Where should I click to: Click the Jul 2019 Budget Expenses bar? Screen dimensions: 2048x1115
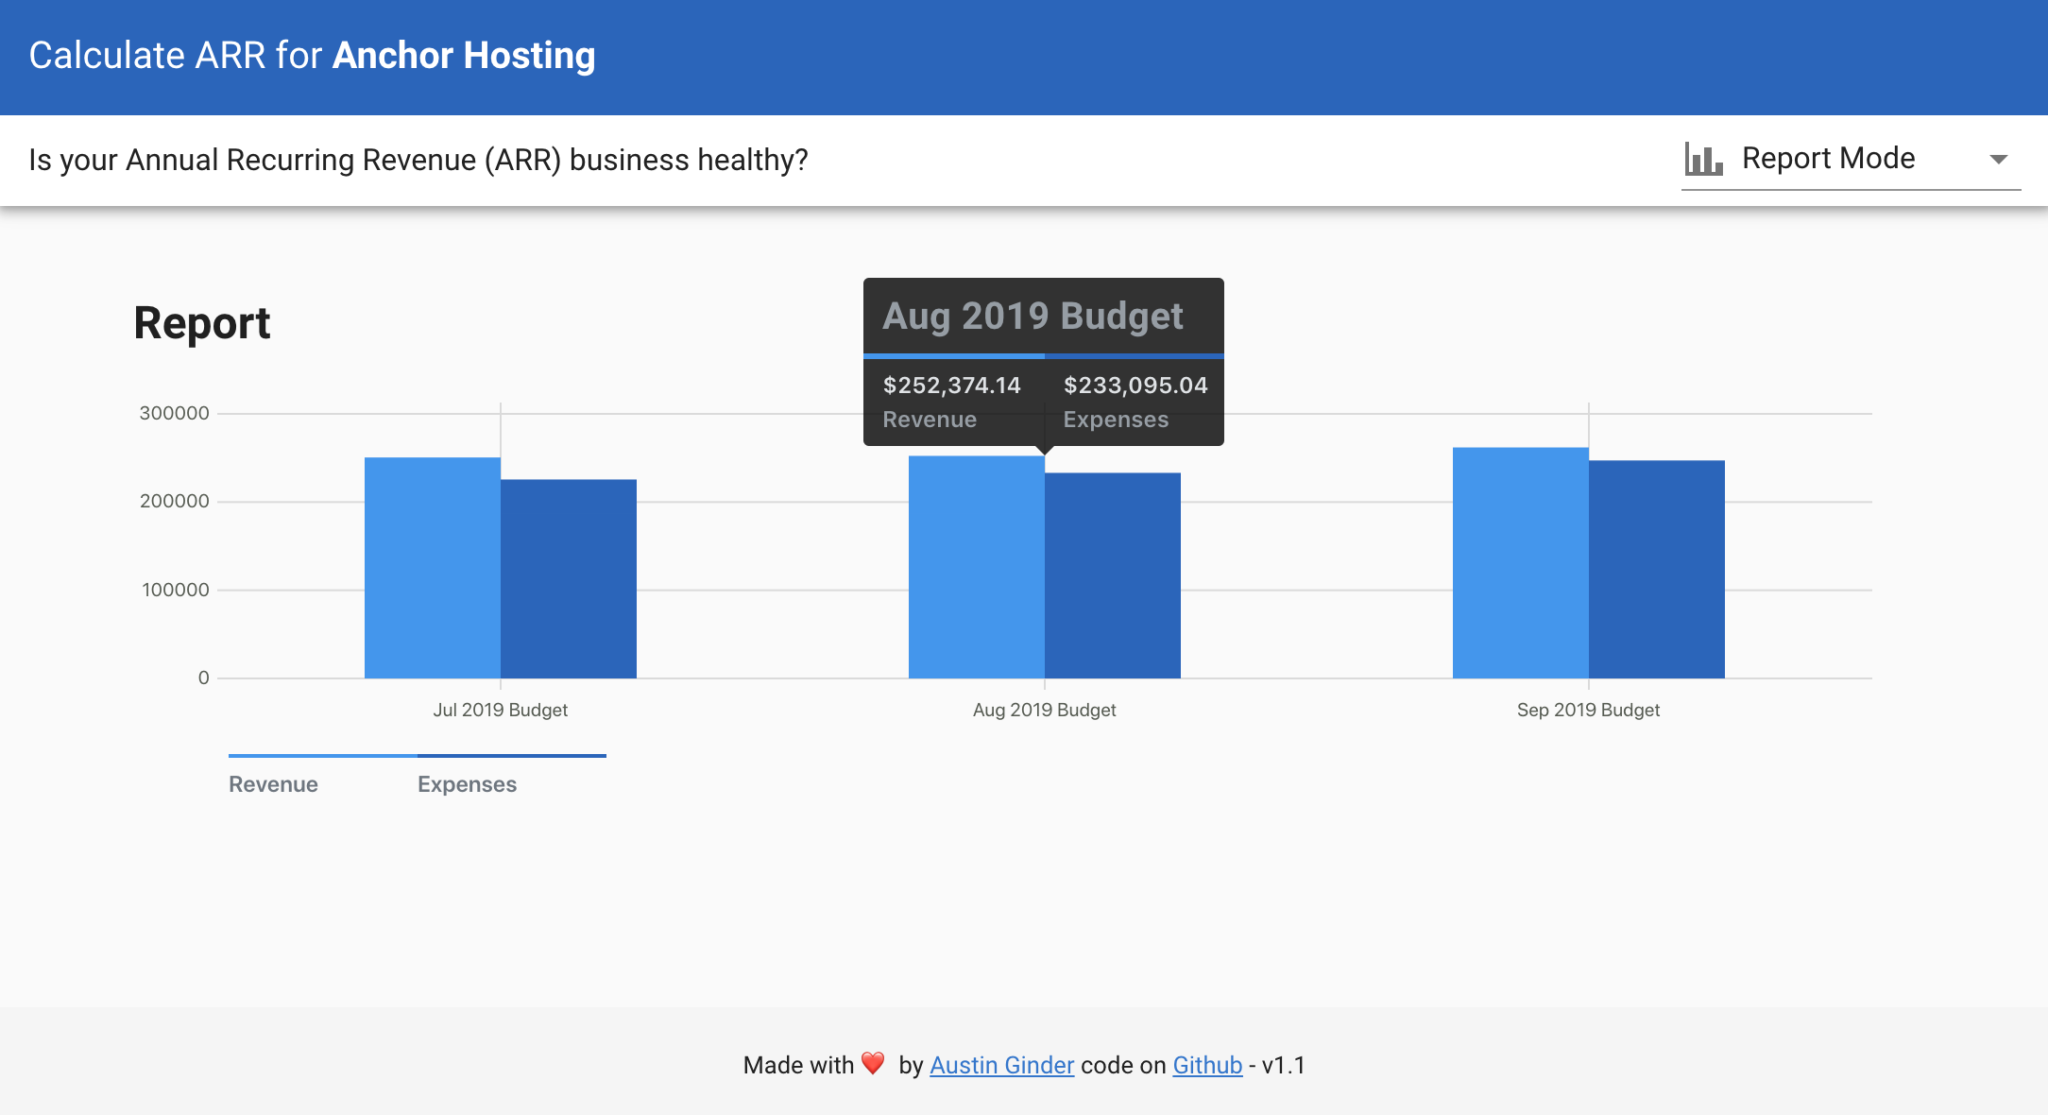(x=568, y=579)
